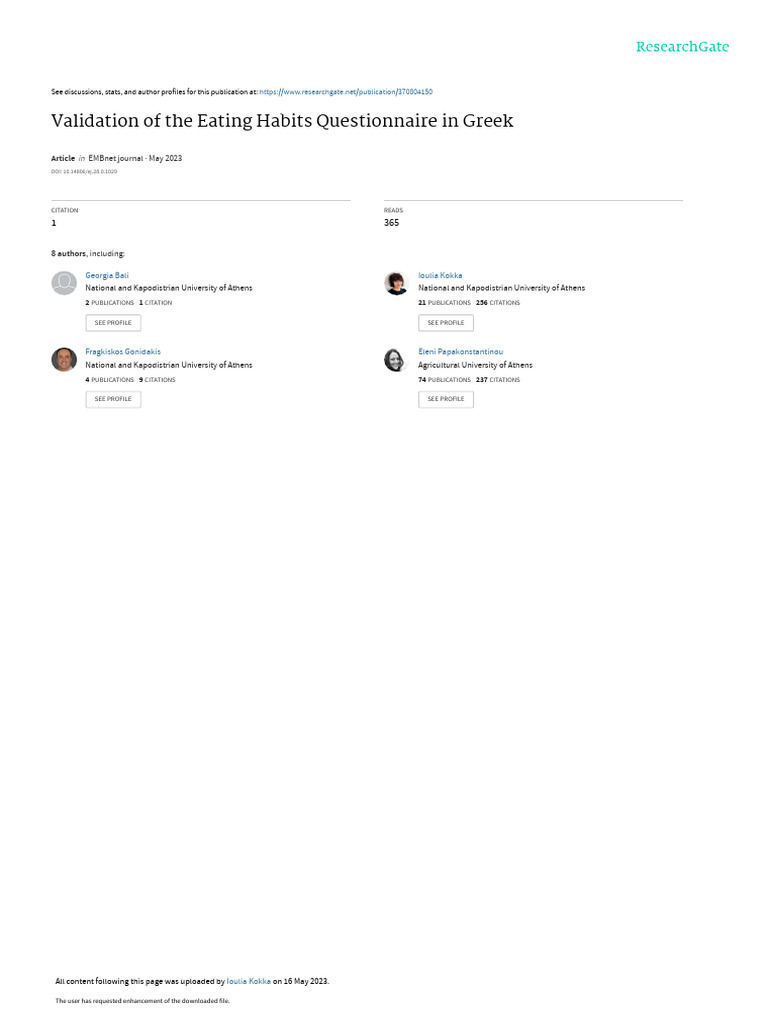This screenshot has height=1024, width=768.
Task: Click the uploader Ioulia Kokka link in footer
Action: click(249, 981)
